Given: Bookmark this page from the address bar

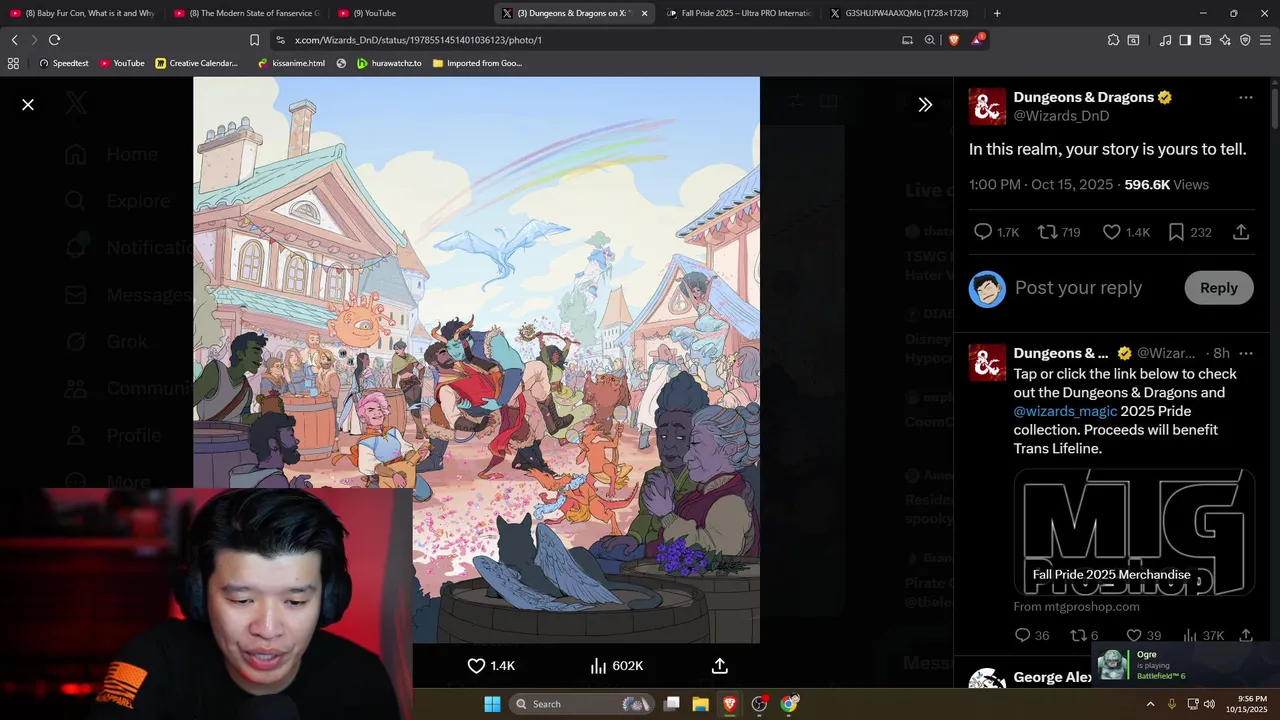Looking at the screenshot, I should click(254, 40).
